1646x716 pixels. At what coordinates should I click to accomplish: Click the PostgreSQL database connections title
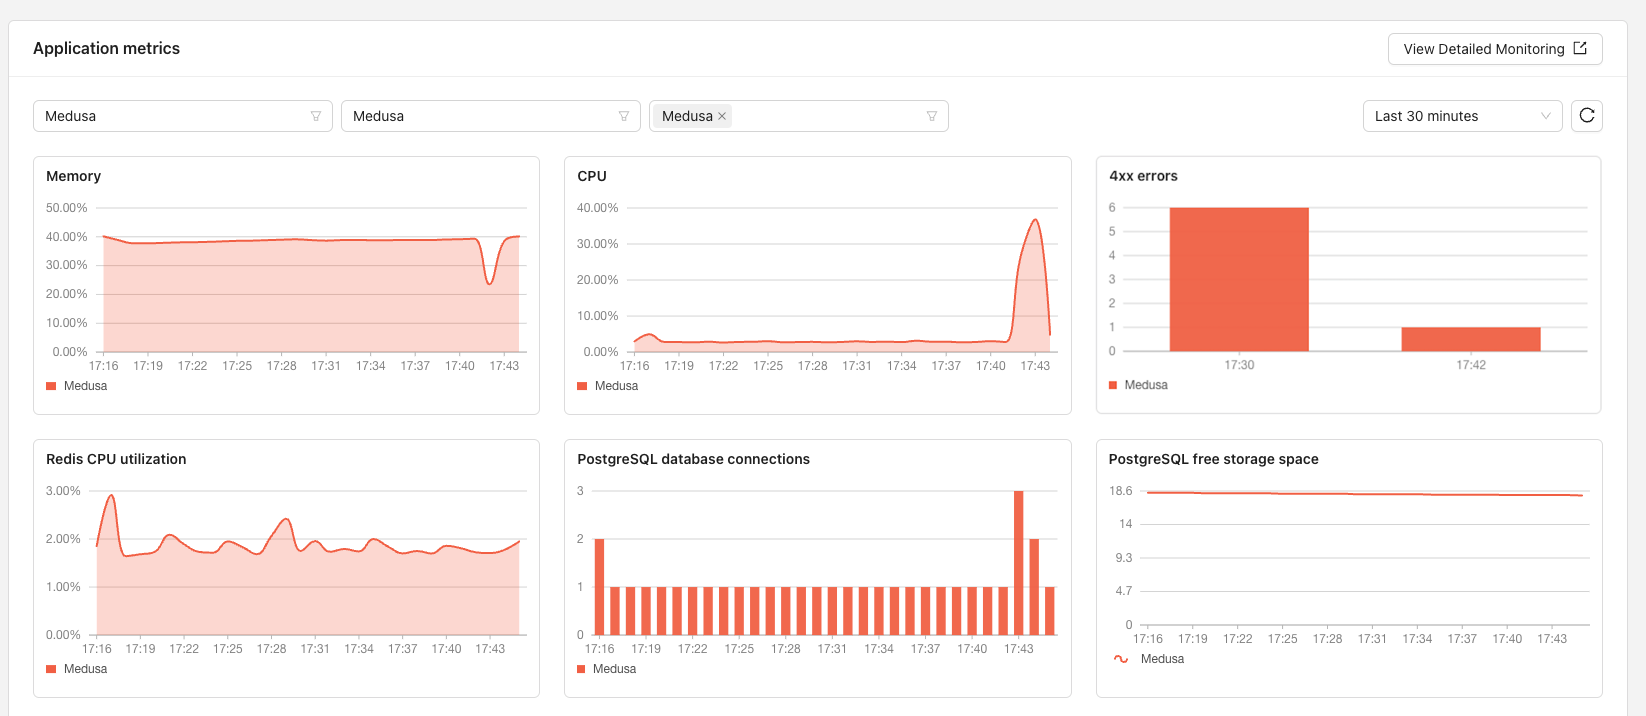(694, 459)
